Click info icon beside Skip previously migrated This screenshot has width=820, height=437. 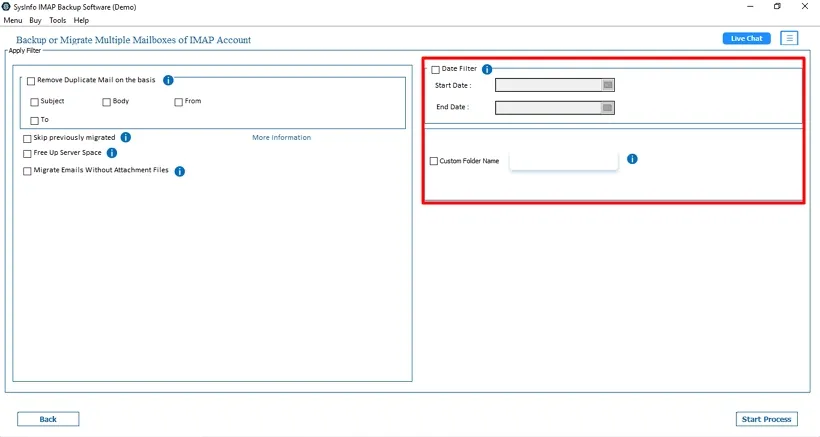pos(126,137)
